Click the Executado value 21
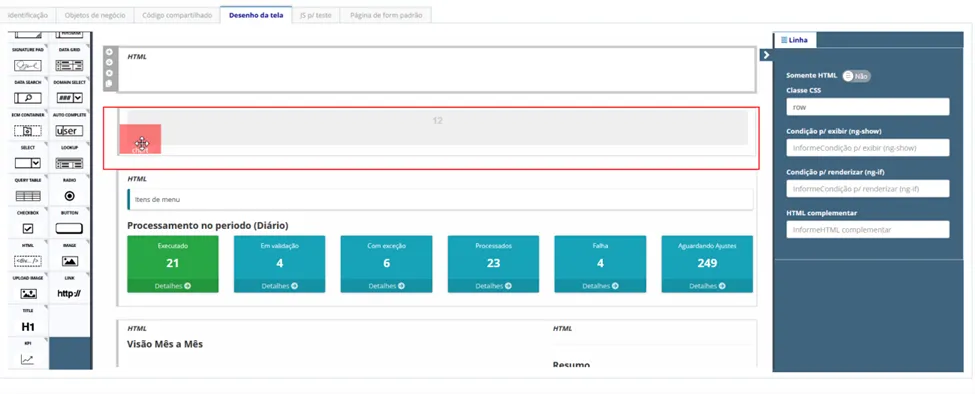The height and width of the screenshot is (394, 975). 173,263
